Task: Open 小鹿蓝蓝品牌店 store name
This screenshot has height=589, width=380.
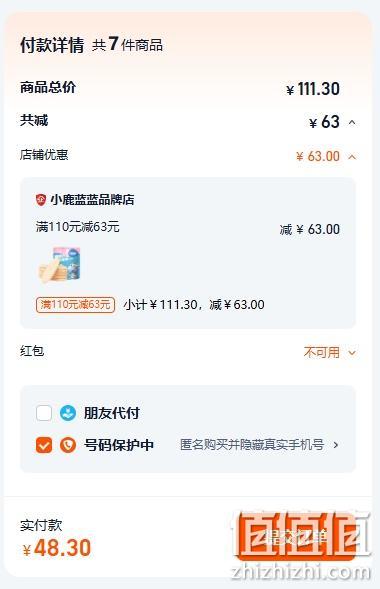Action: [x=92, y=200]
